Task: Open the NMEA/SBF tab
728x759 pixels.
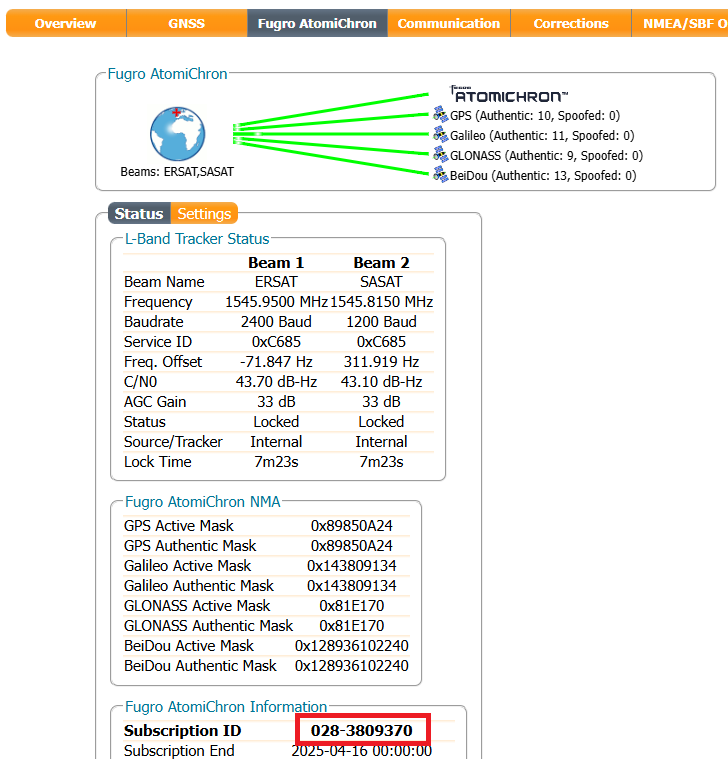Action: pos(680,23)
